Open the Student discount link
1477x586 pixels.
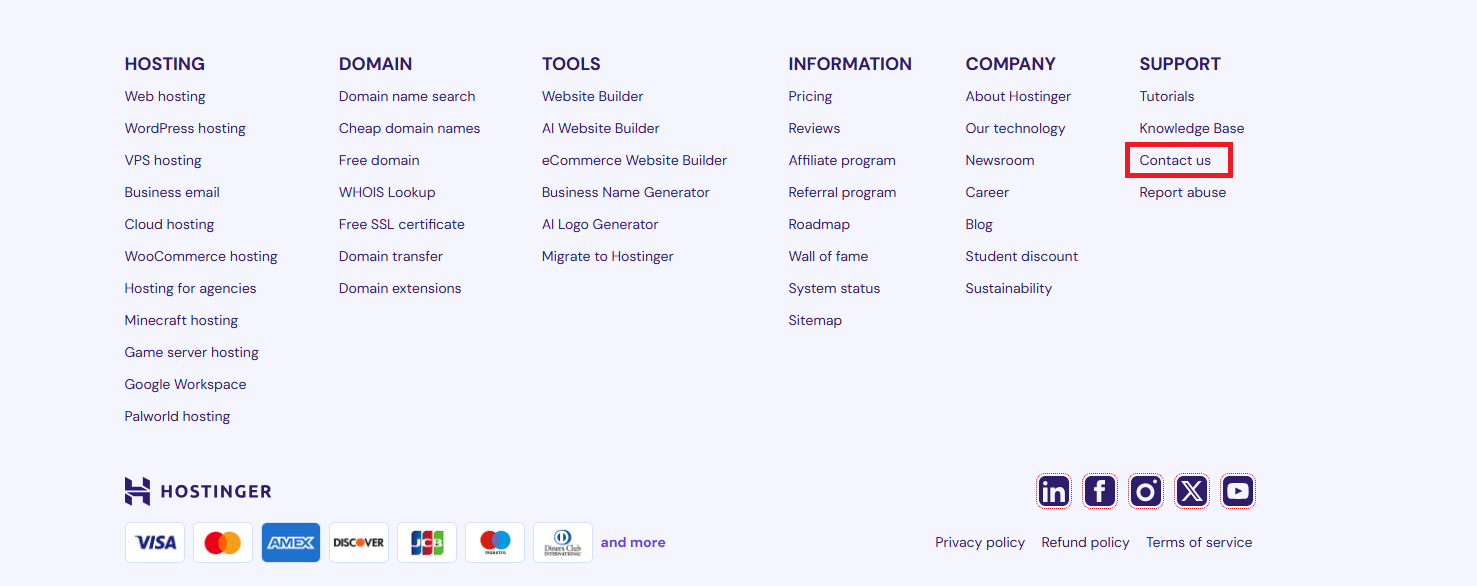coord(1022,256)
